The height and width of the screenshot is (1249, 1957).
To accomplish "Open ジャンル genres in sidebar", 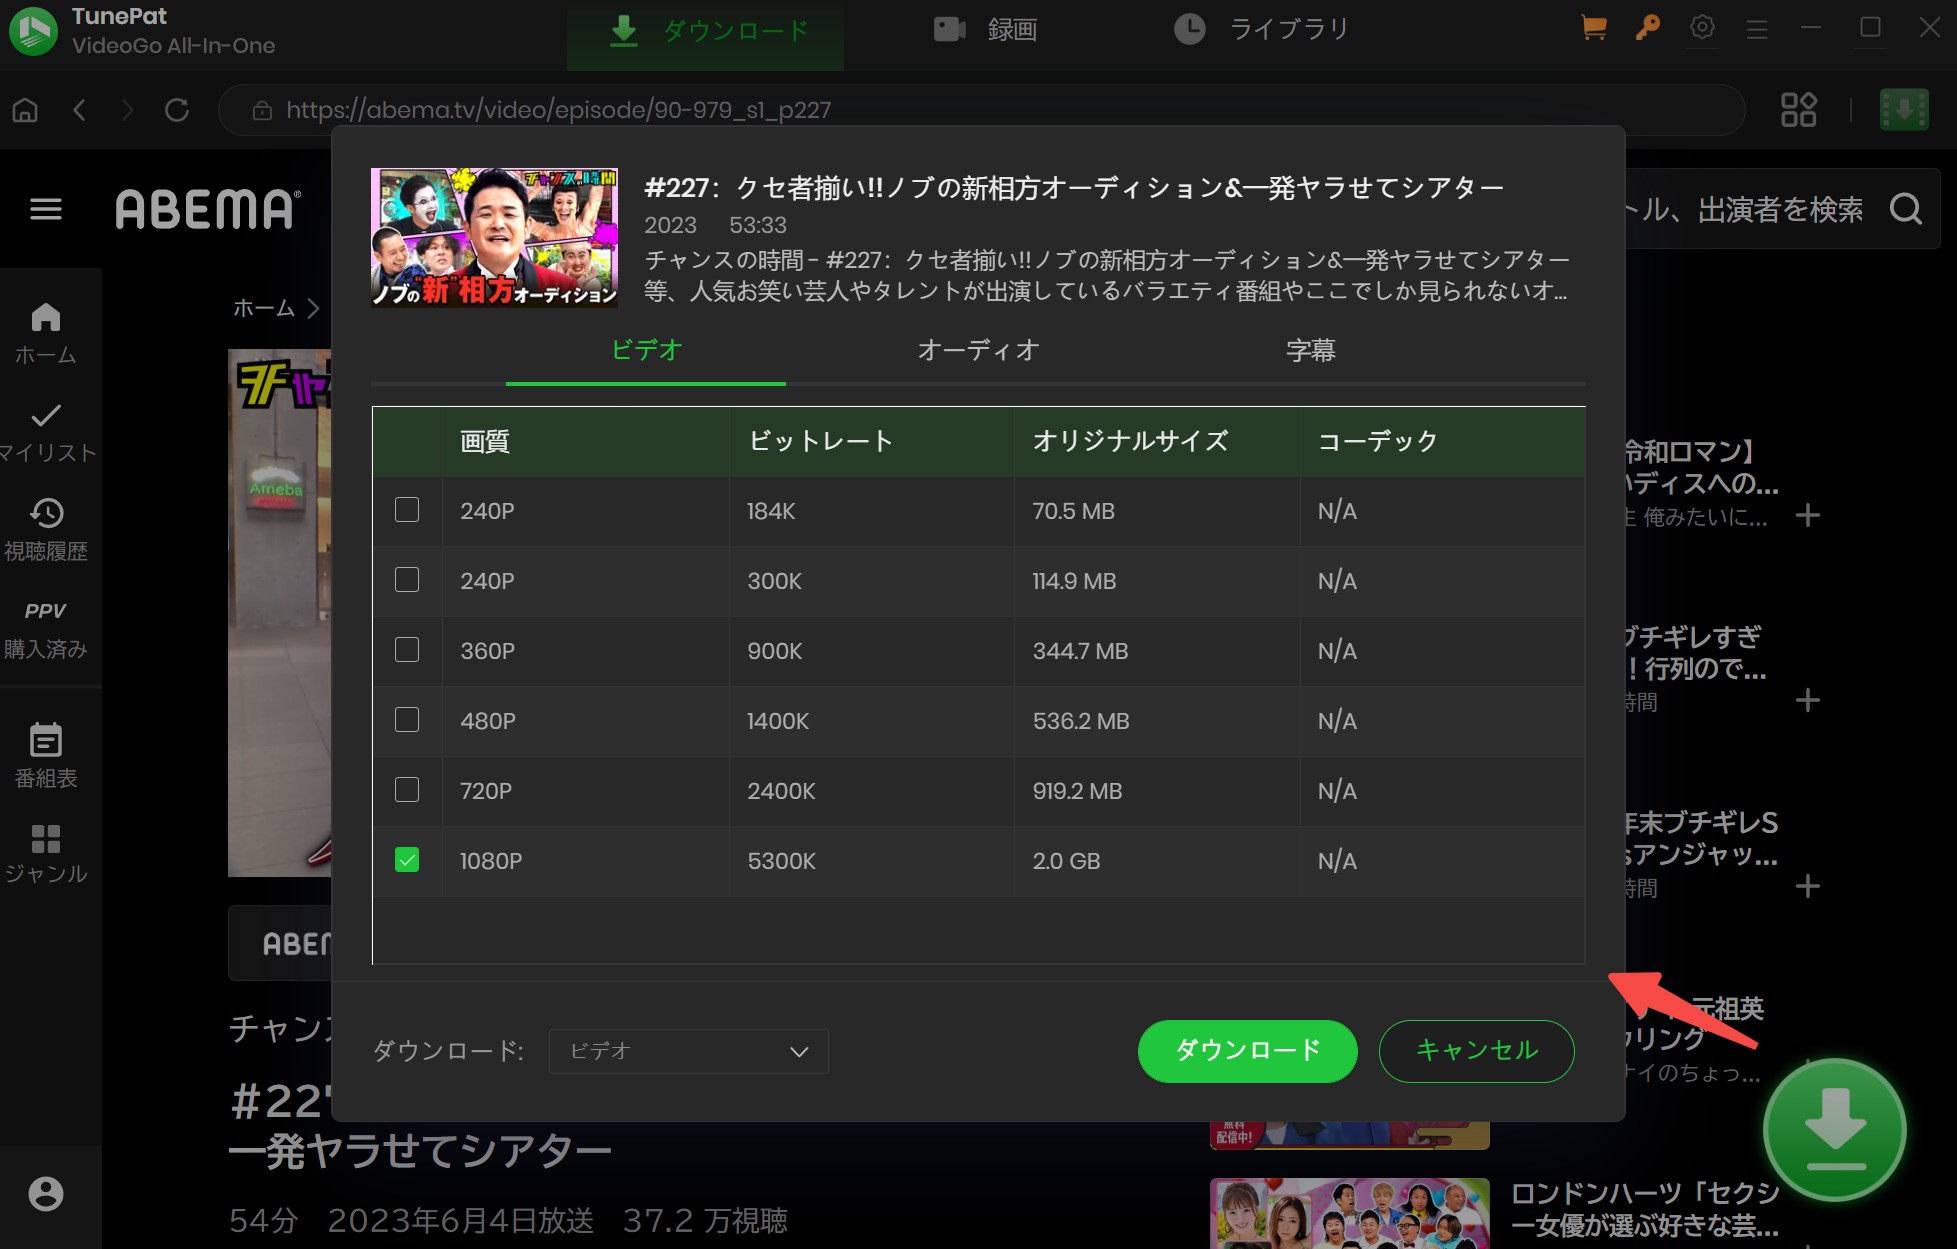I will click(46, 854).
